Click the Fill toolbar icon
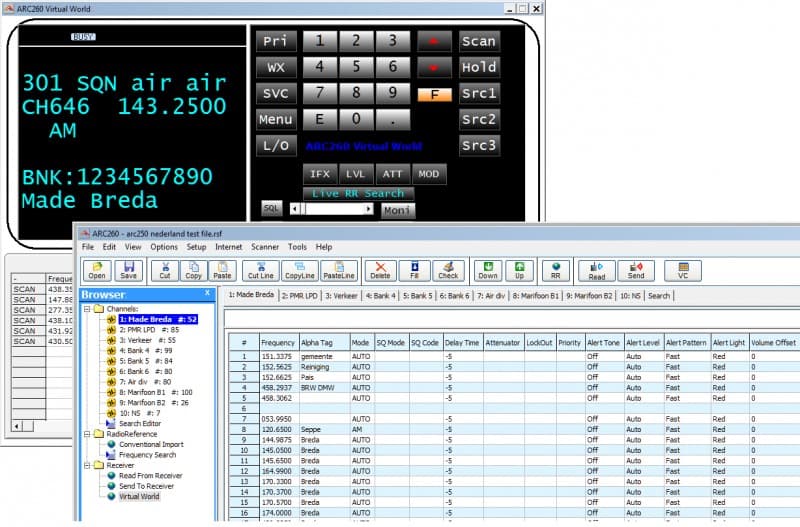This screenshot has height=527, width=800. 414,270
